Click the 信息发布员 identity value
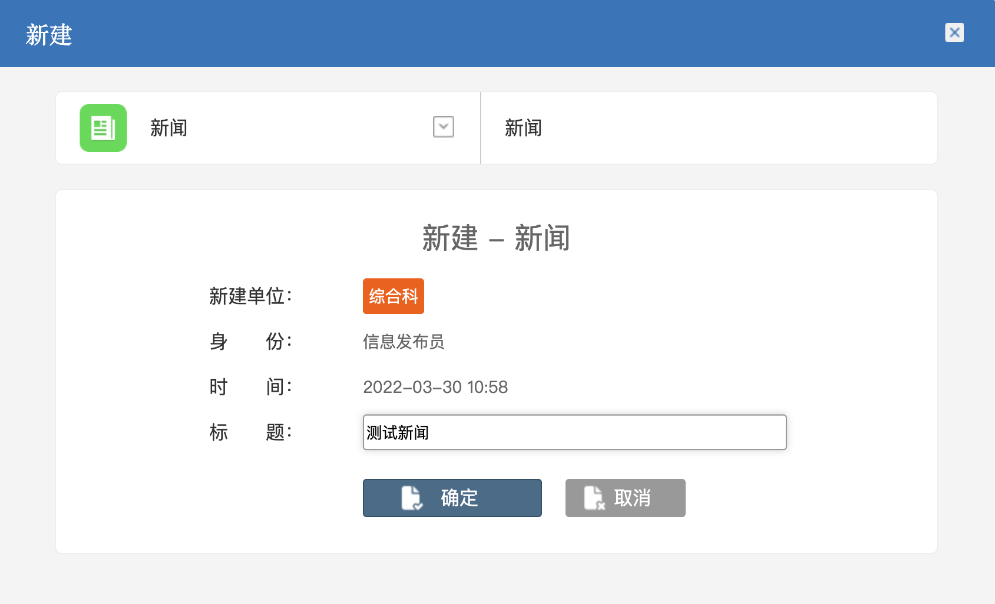995x604 pixels. click(403, 342)
